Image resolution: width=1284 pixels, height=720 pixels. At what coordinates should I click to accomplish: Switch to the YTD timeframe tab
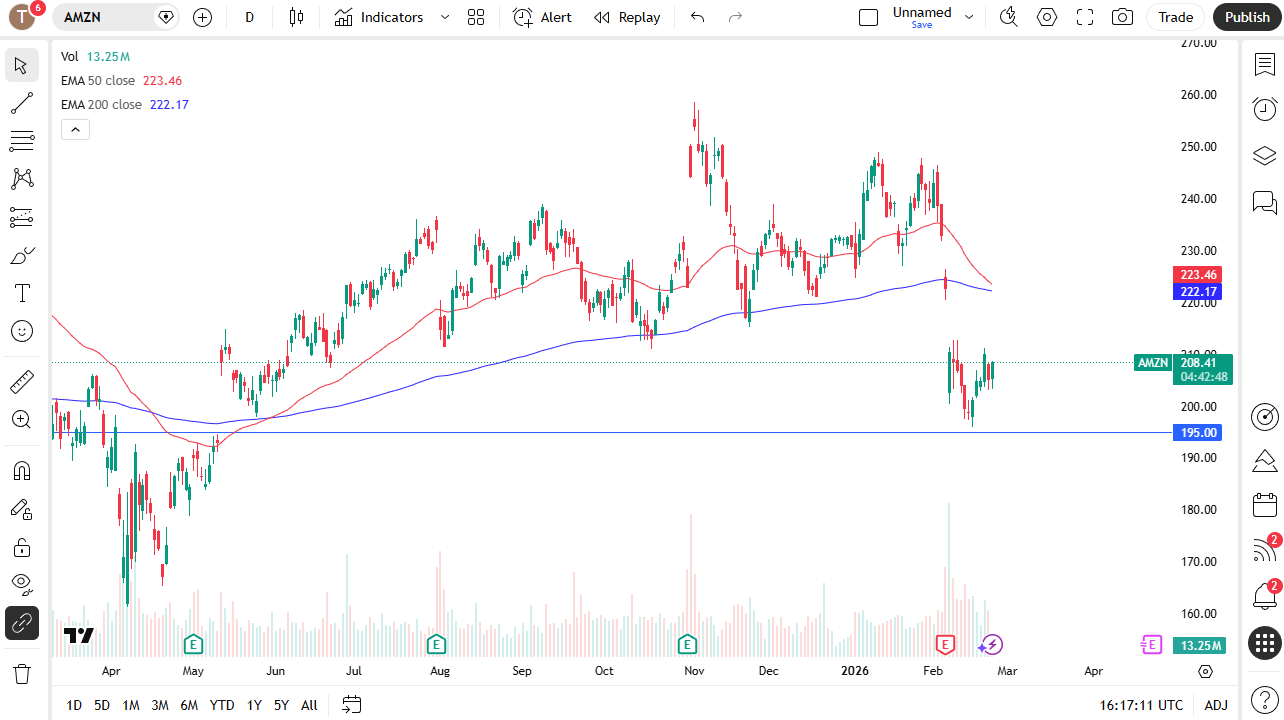pyautogui.click(x=221, y=705)
